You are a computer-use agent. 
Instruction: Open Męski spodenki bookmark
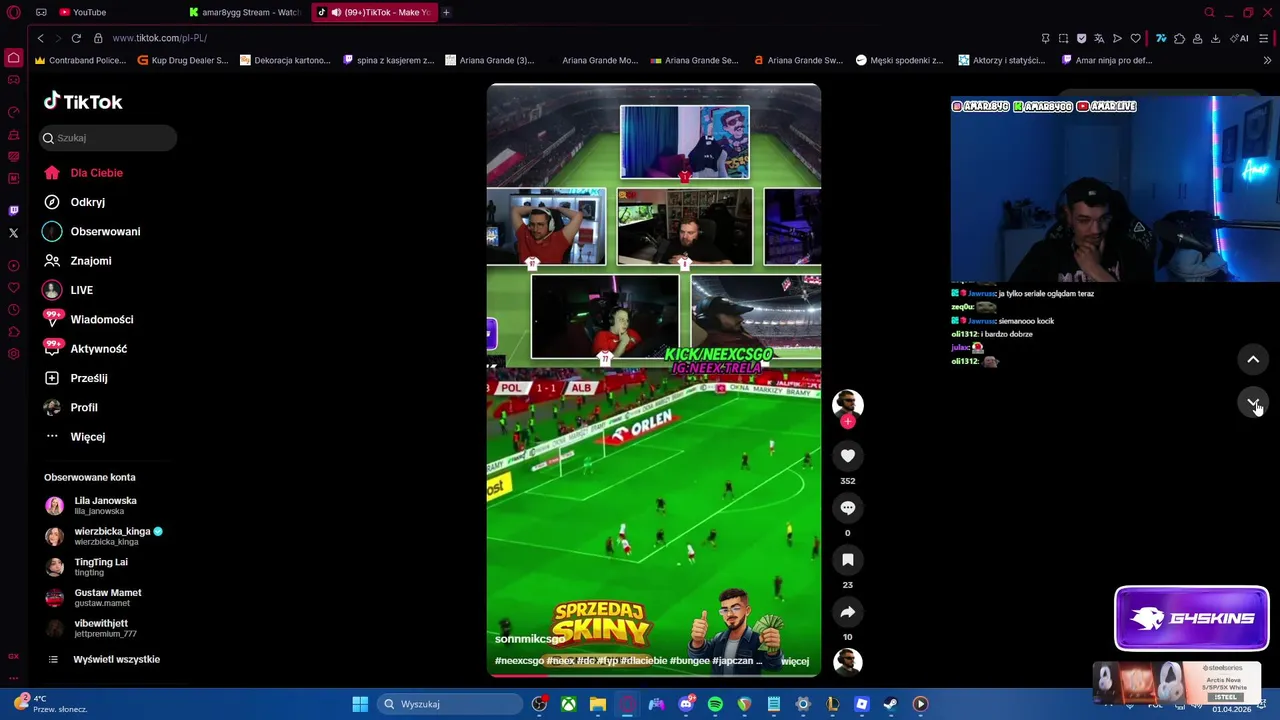pos(900,60)
